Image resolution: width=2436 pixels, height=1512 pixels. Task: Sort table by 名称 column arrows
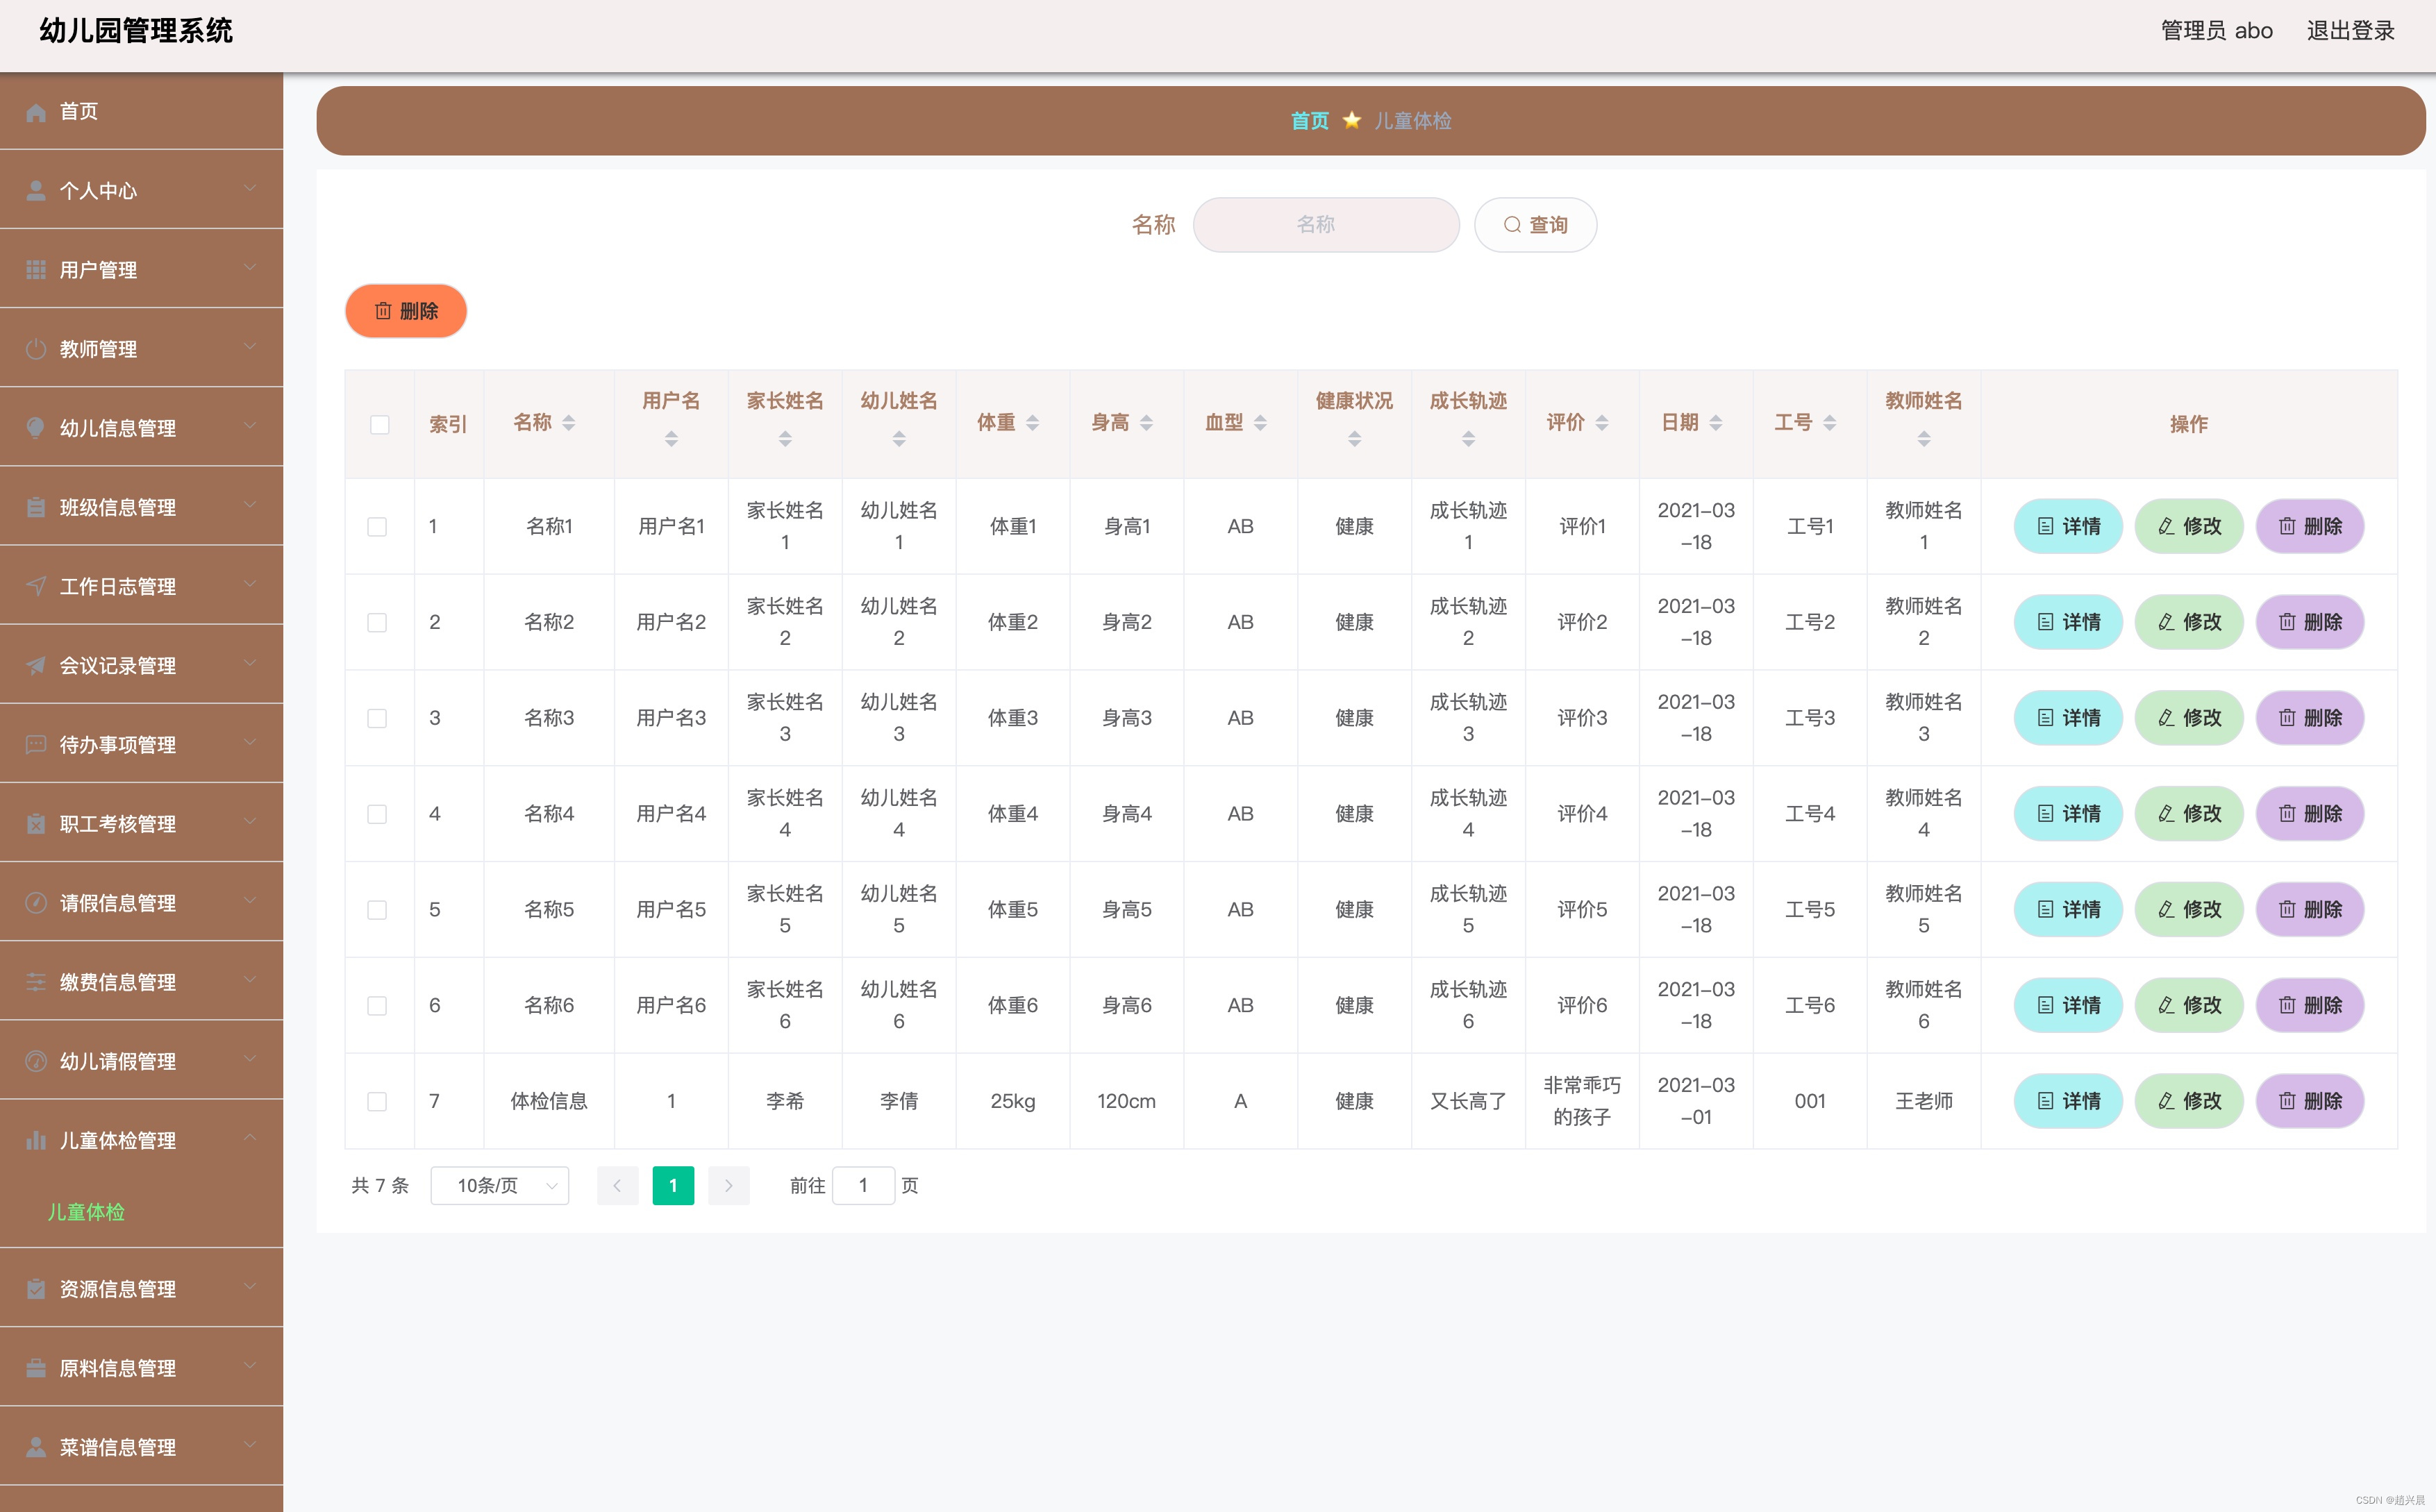click(569, 423)
